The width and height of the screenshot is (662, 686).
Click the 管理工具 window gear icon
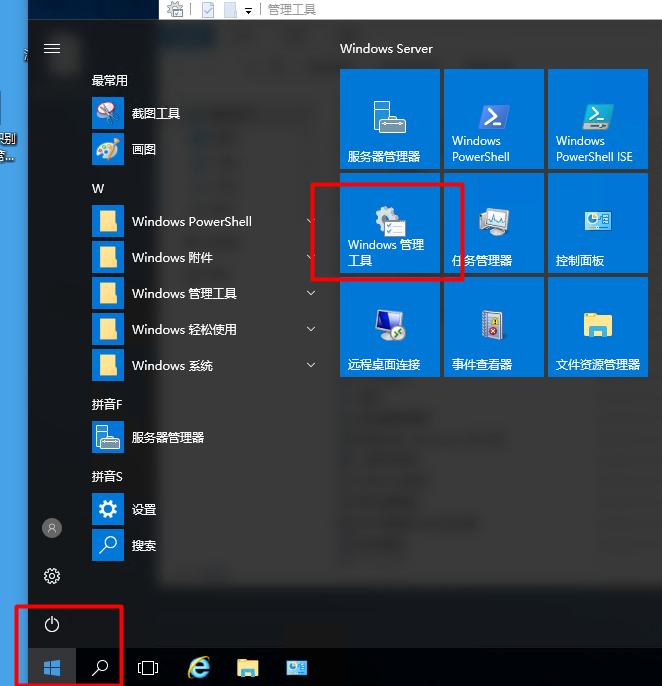(175, 9)
